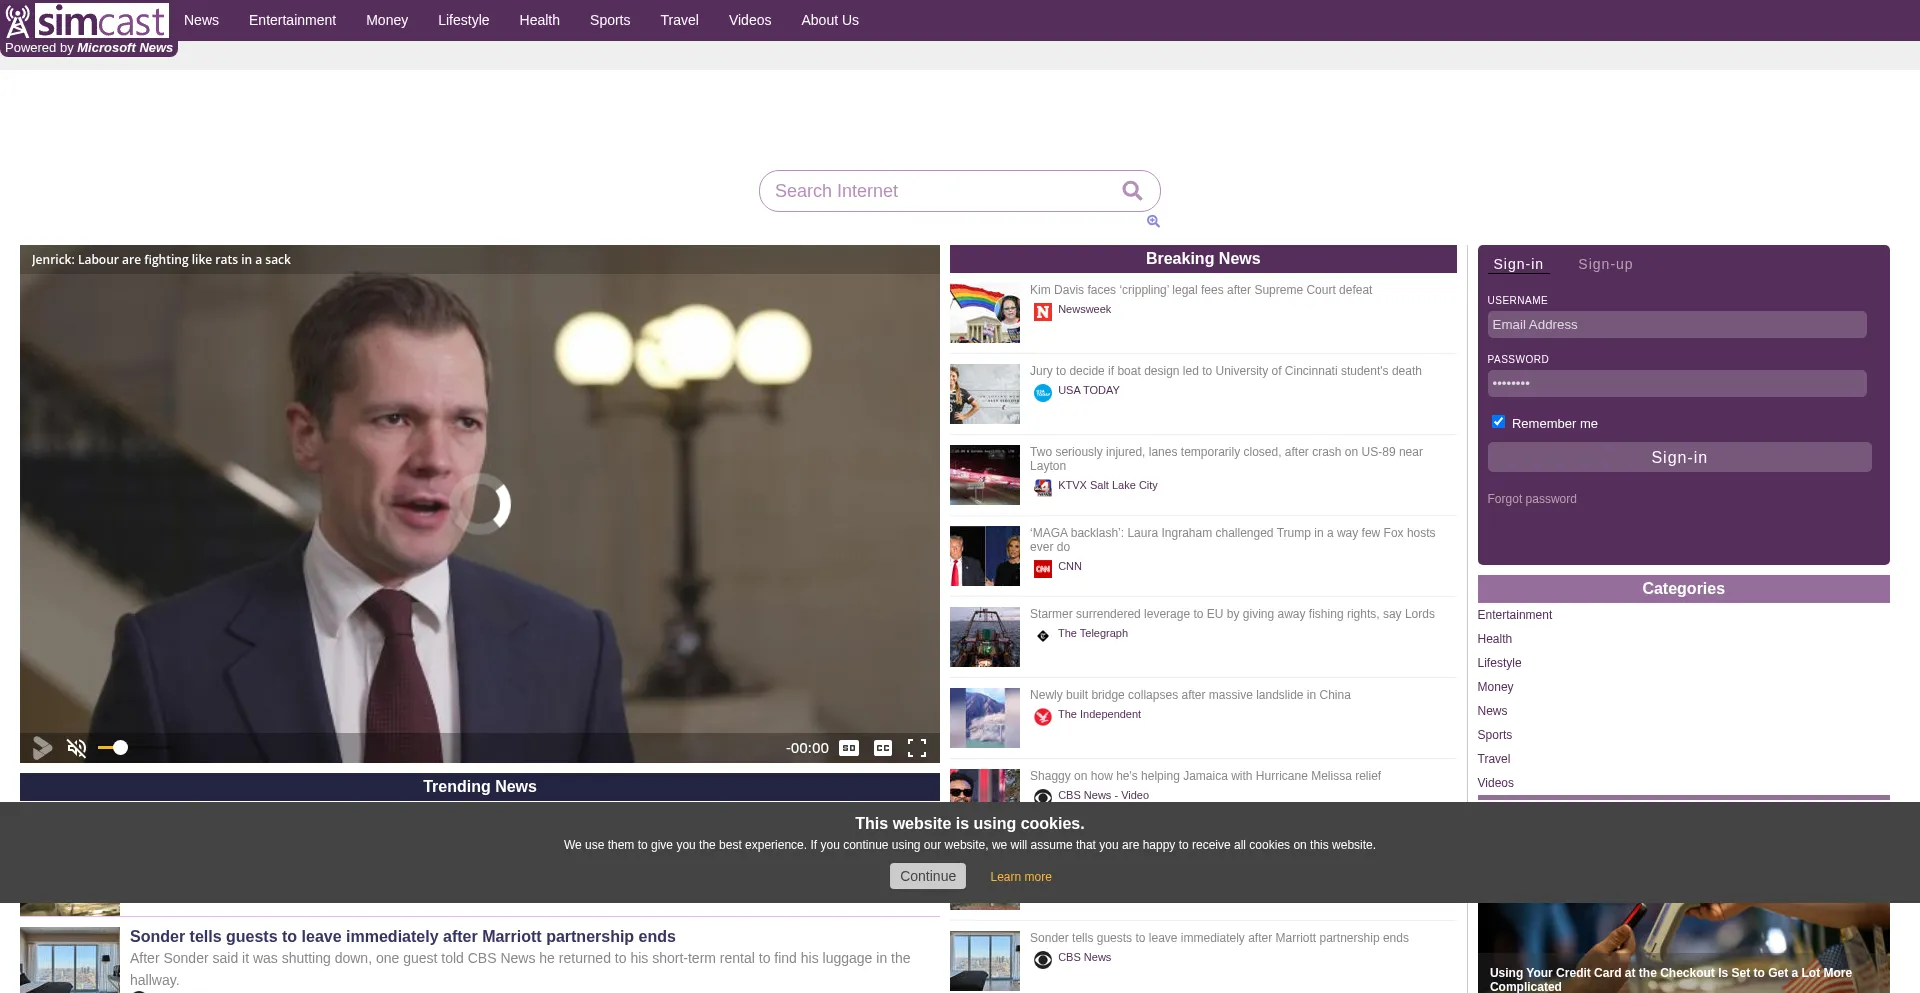Click The Independent source icon
Screen dimensions: 1920x993
click(1042, 717)
